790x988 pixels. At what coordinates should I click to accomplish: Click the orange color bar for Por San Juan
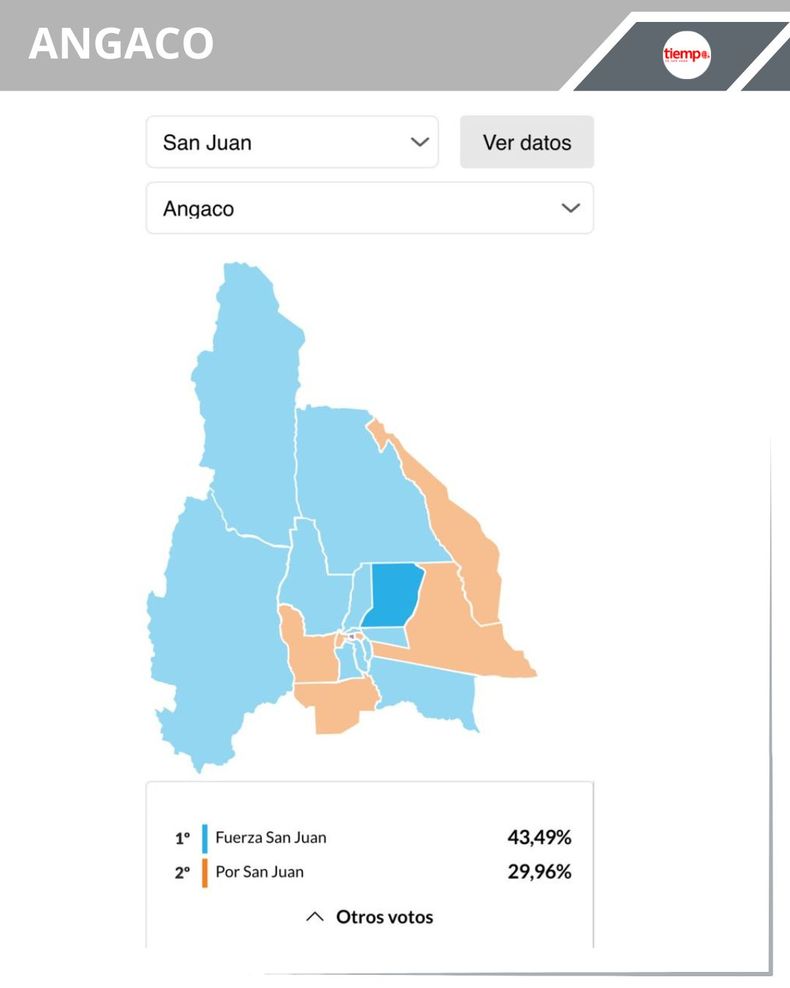205,872
